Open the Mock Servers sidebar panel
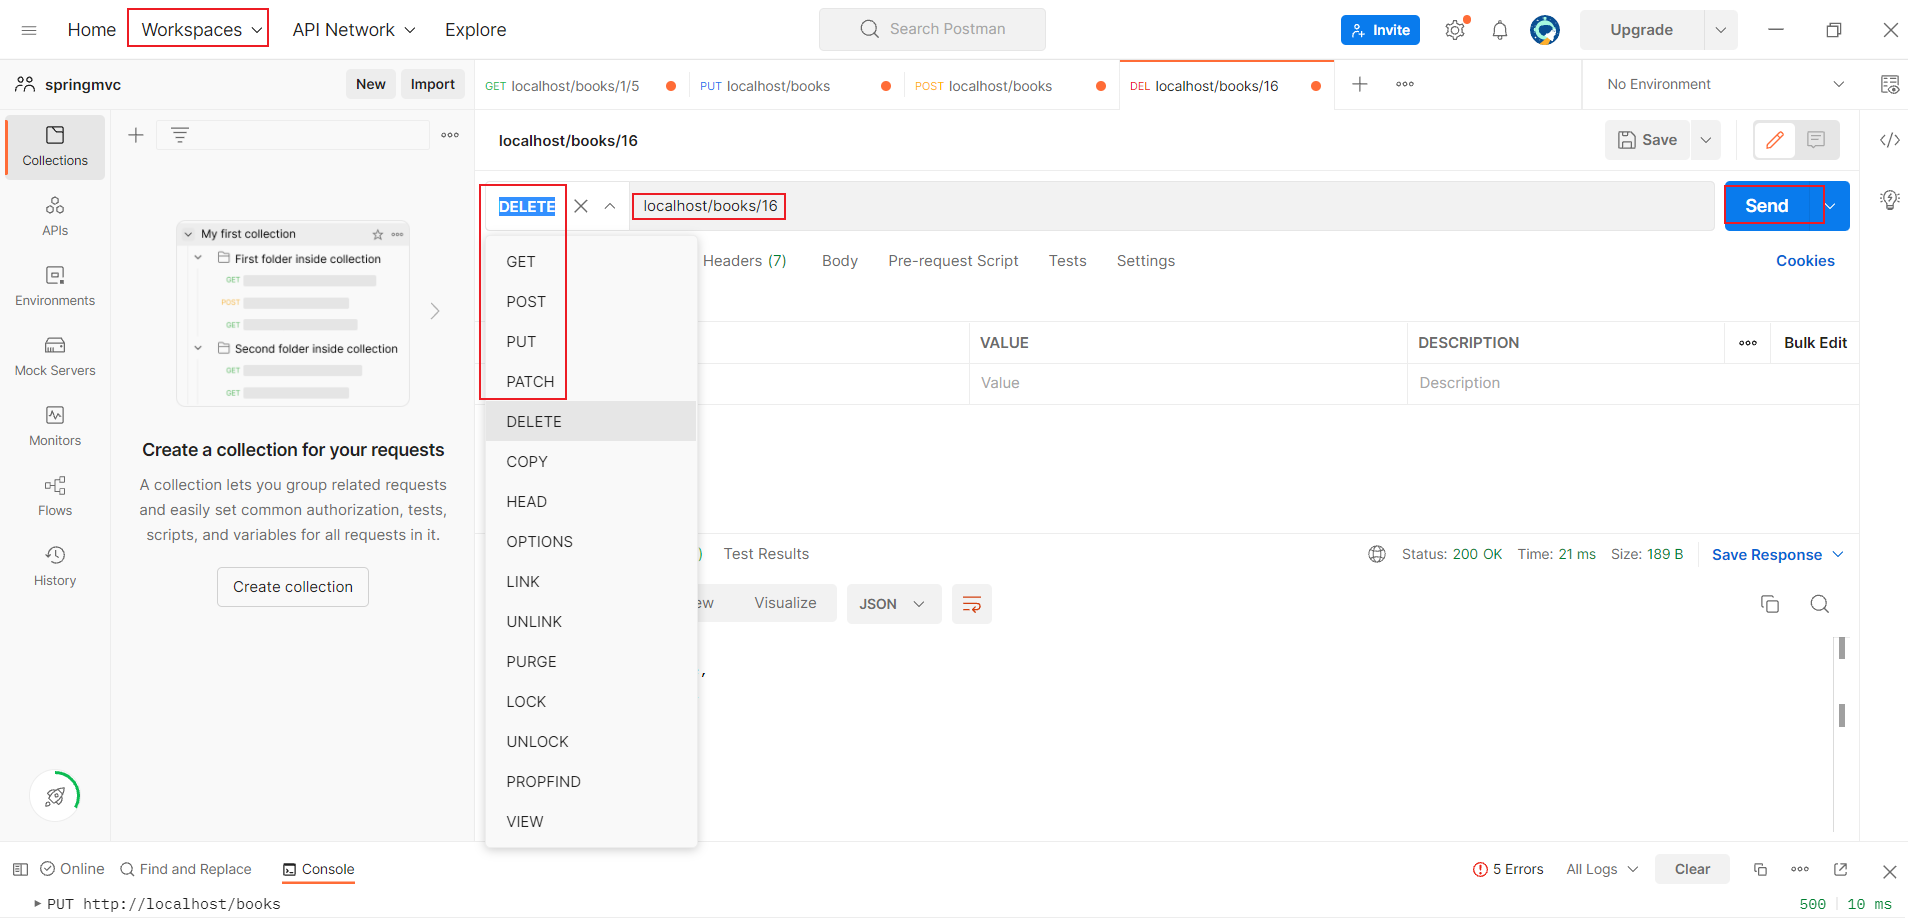 [55, 357]
